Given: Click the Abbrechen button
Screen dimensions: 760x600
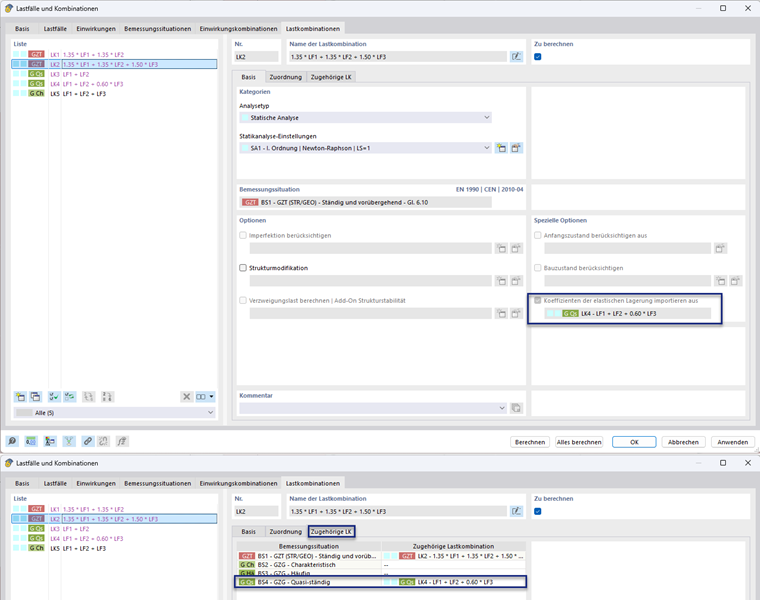Looking at the screenshot, I should point(683,442).
